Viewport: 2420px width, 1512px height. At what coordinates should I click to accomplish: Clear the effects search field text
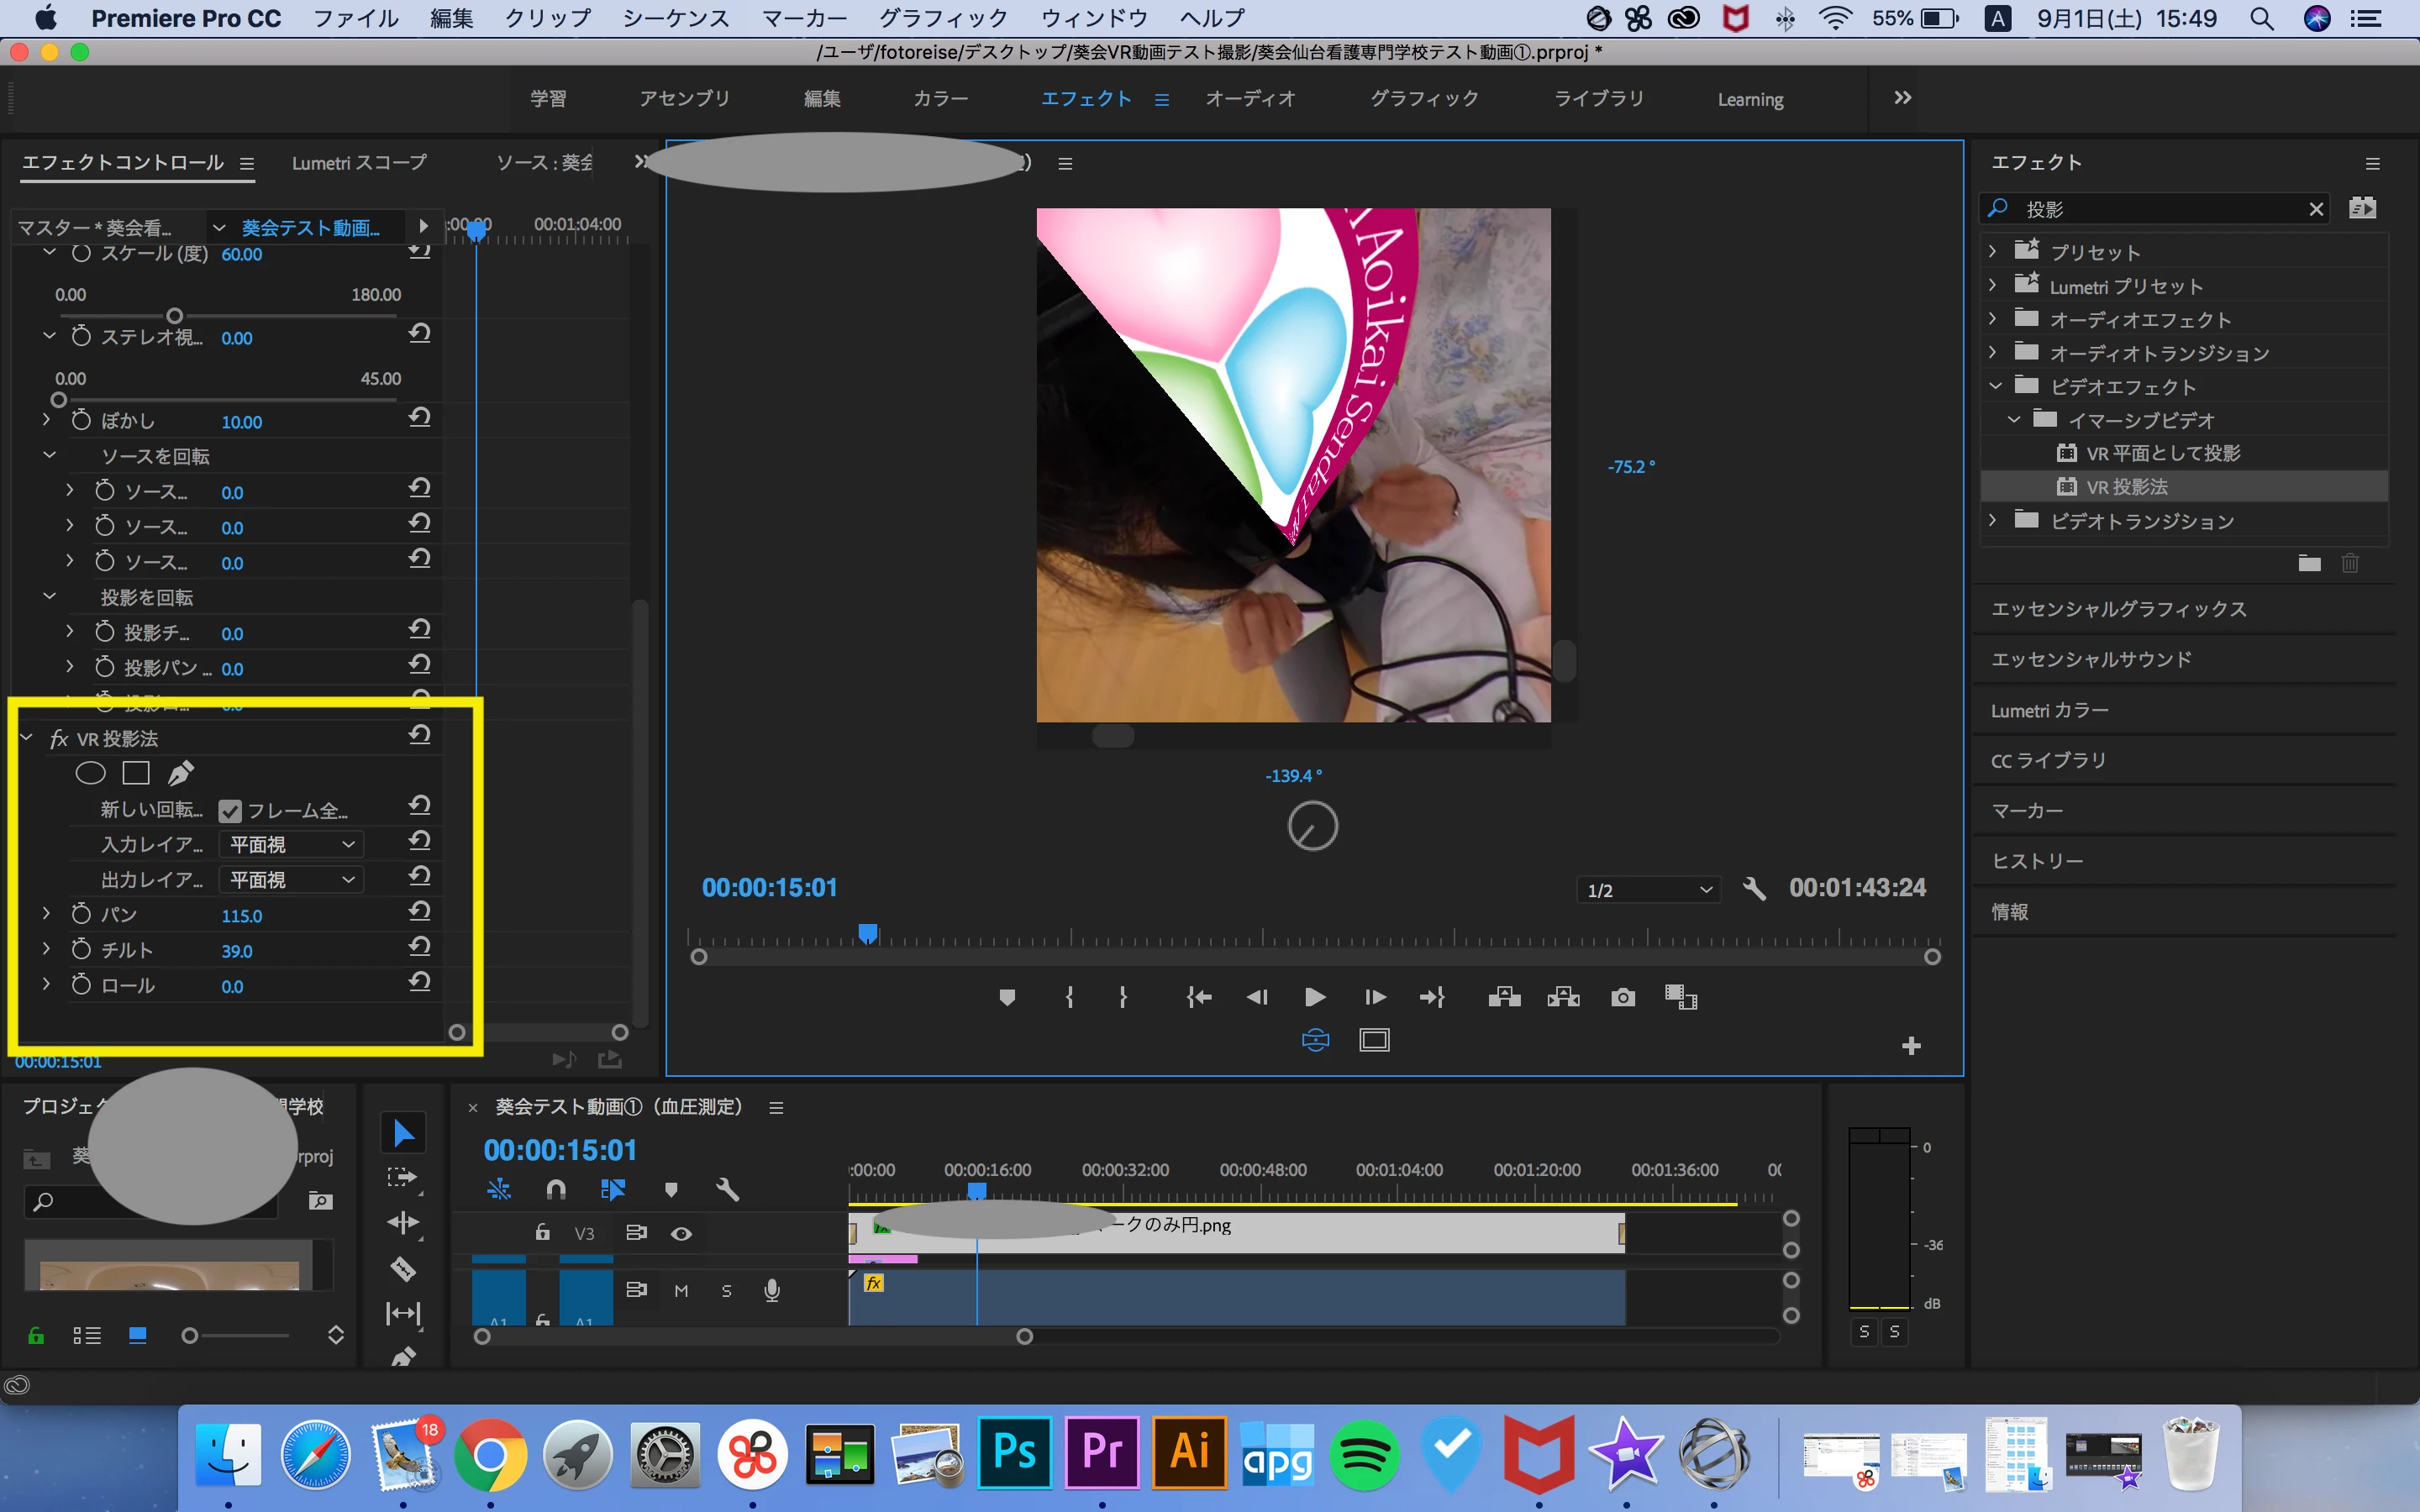point(2315,209)
